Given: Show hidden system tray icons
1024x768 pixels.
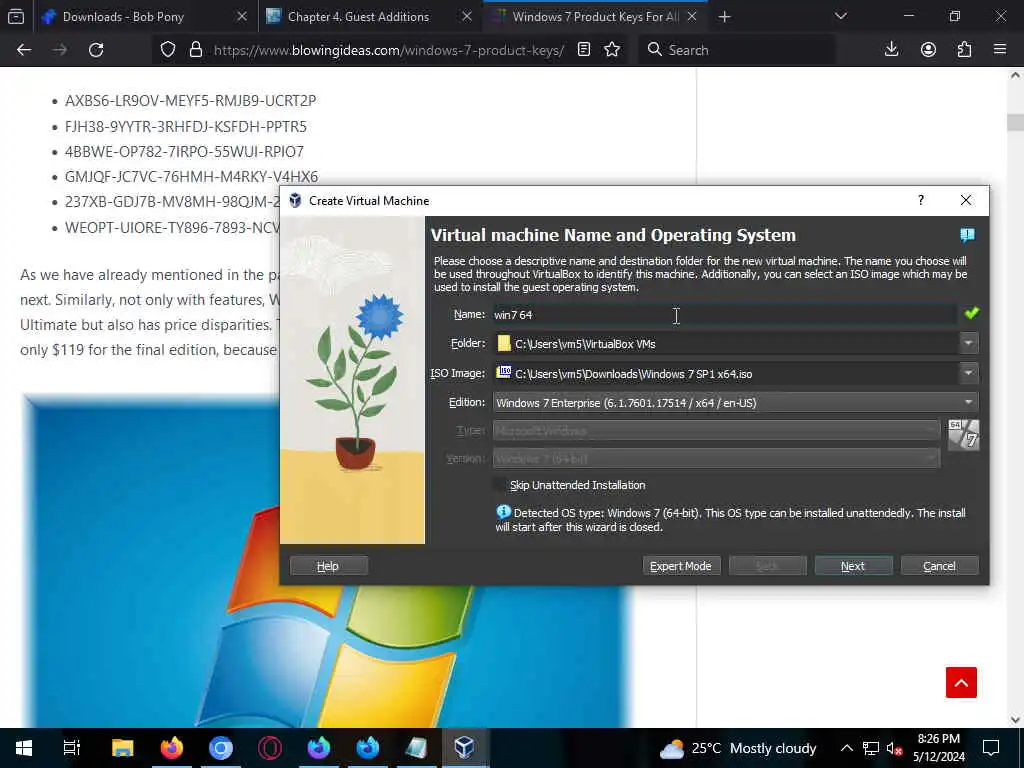Looking at the screenshot, I should (846, 748).
